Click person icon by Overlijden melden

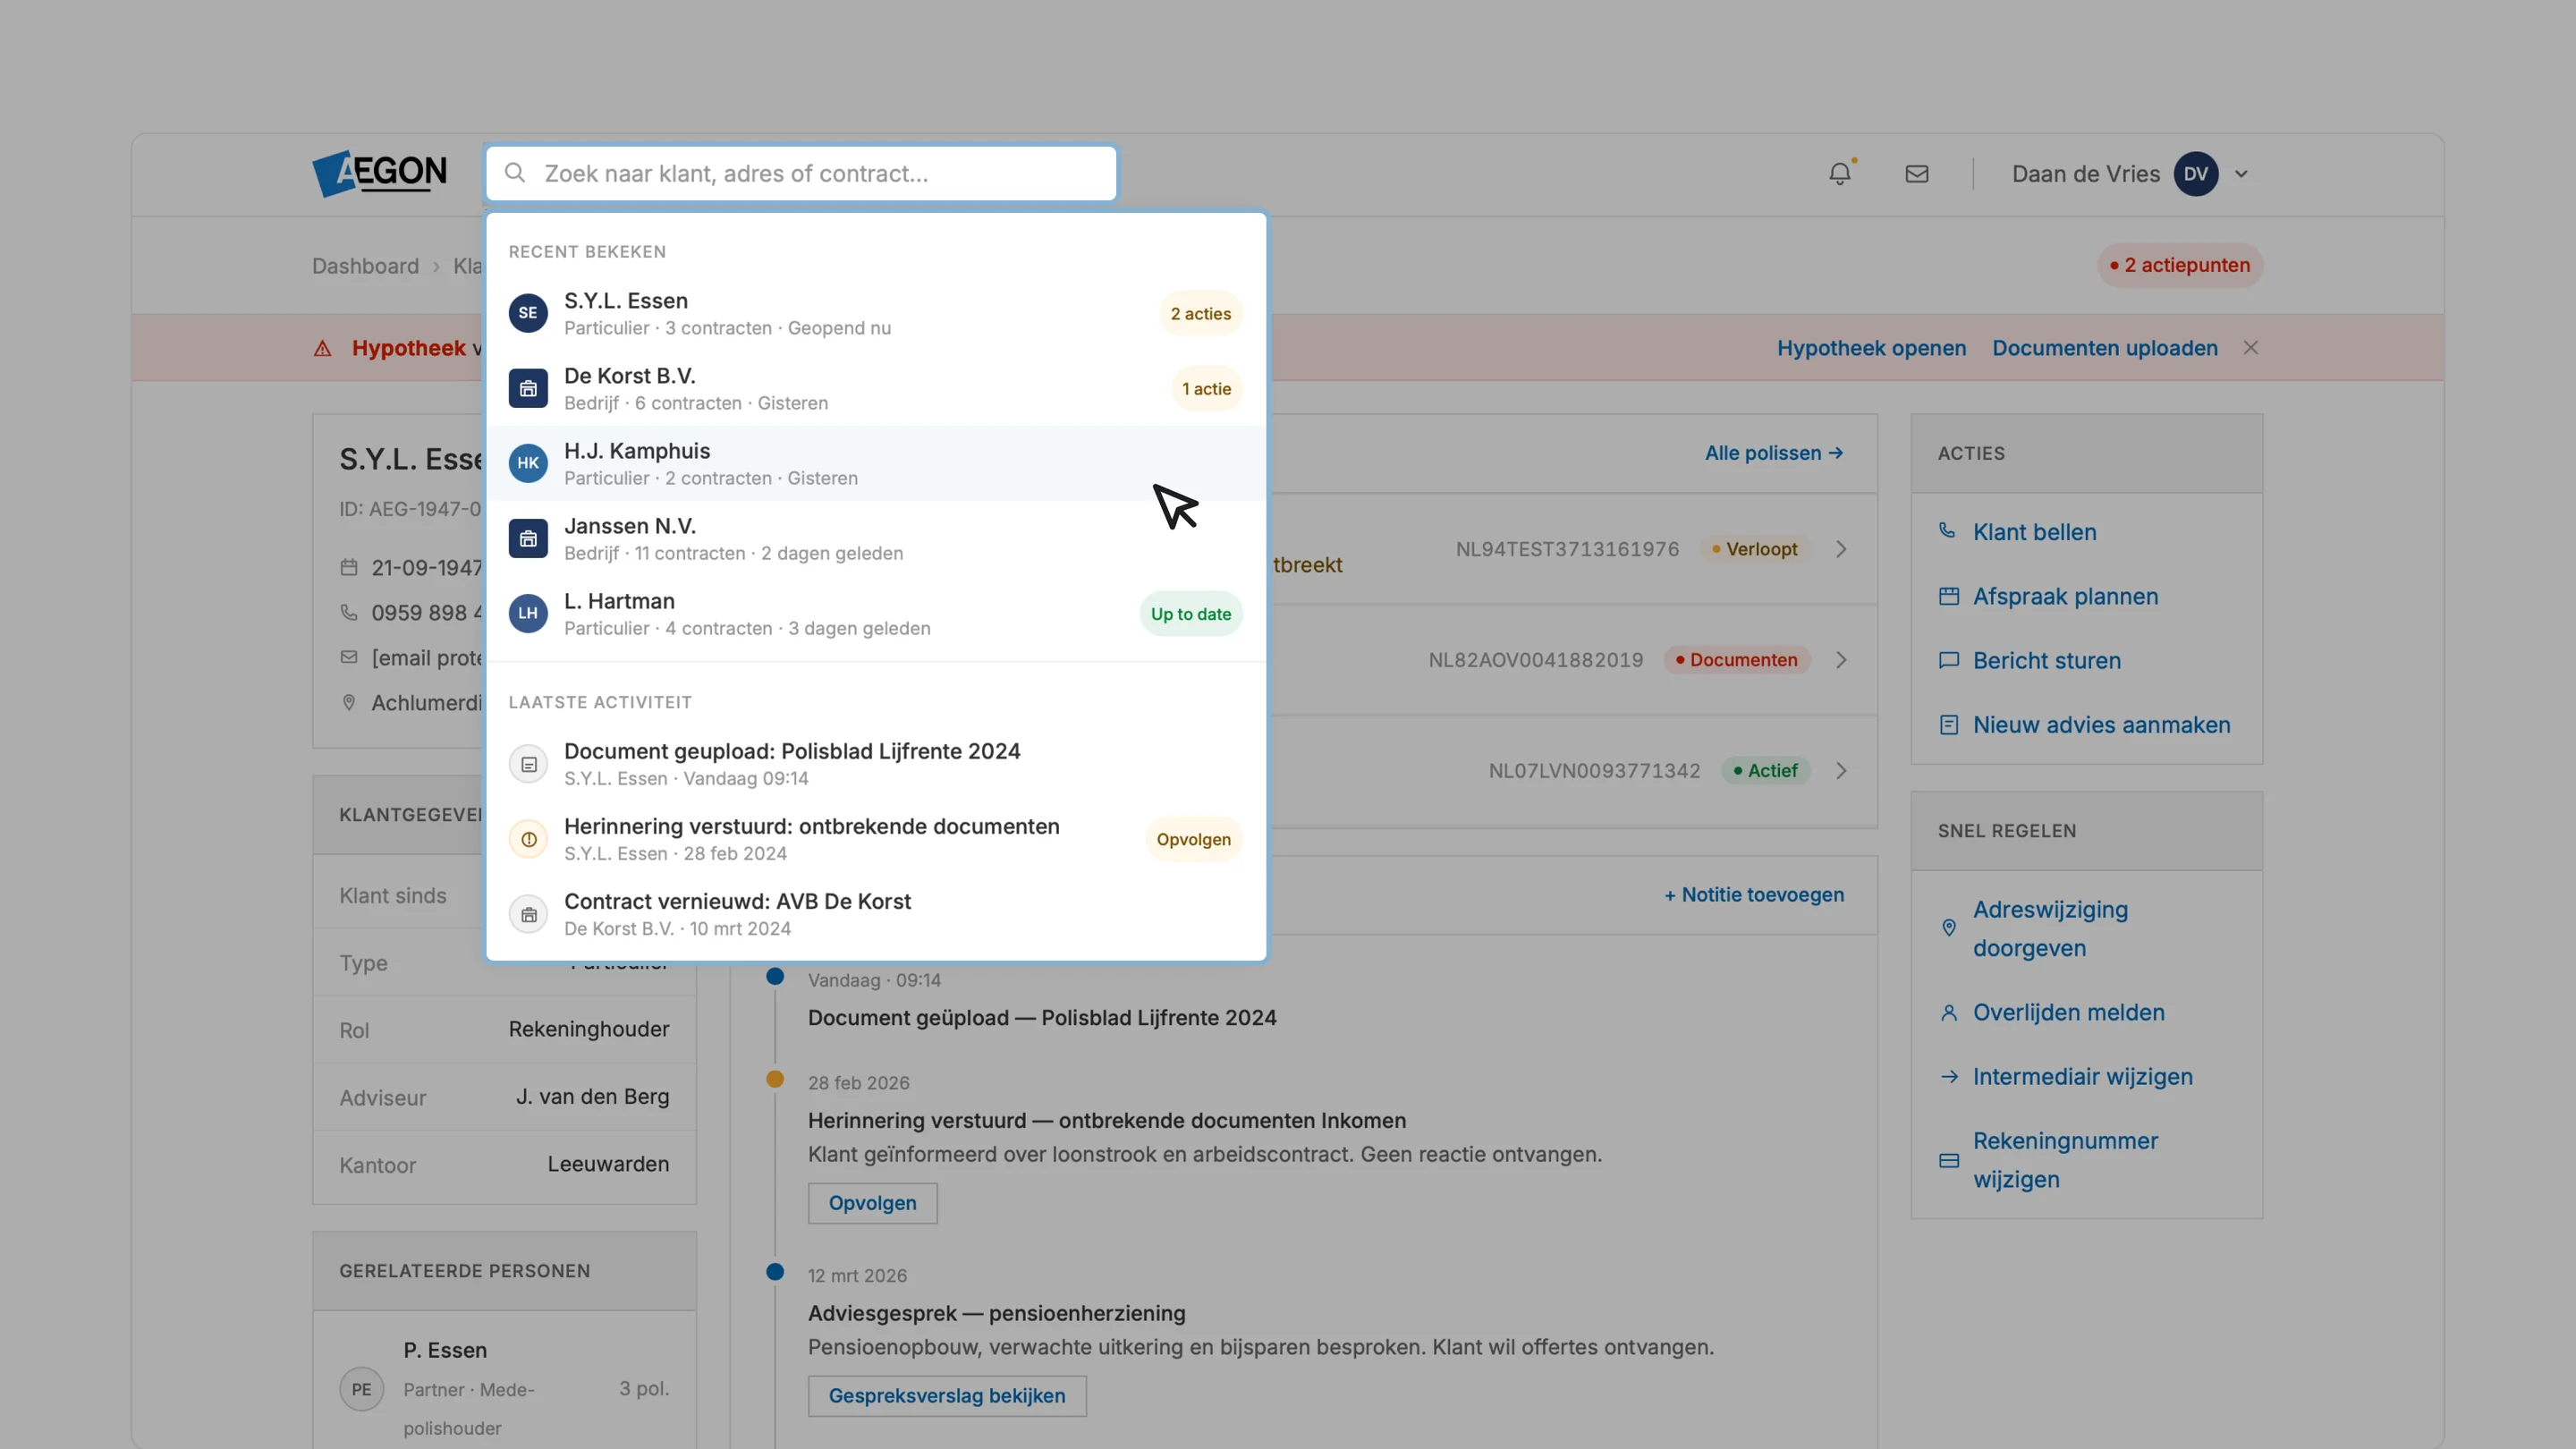click(x=1949, y=1013)
